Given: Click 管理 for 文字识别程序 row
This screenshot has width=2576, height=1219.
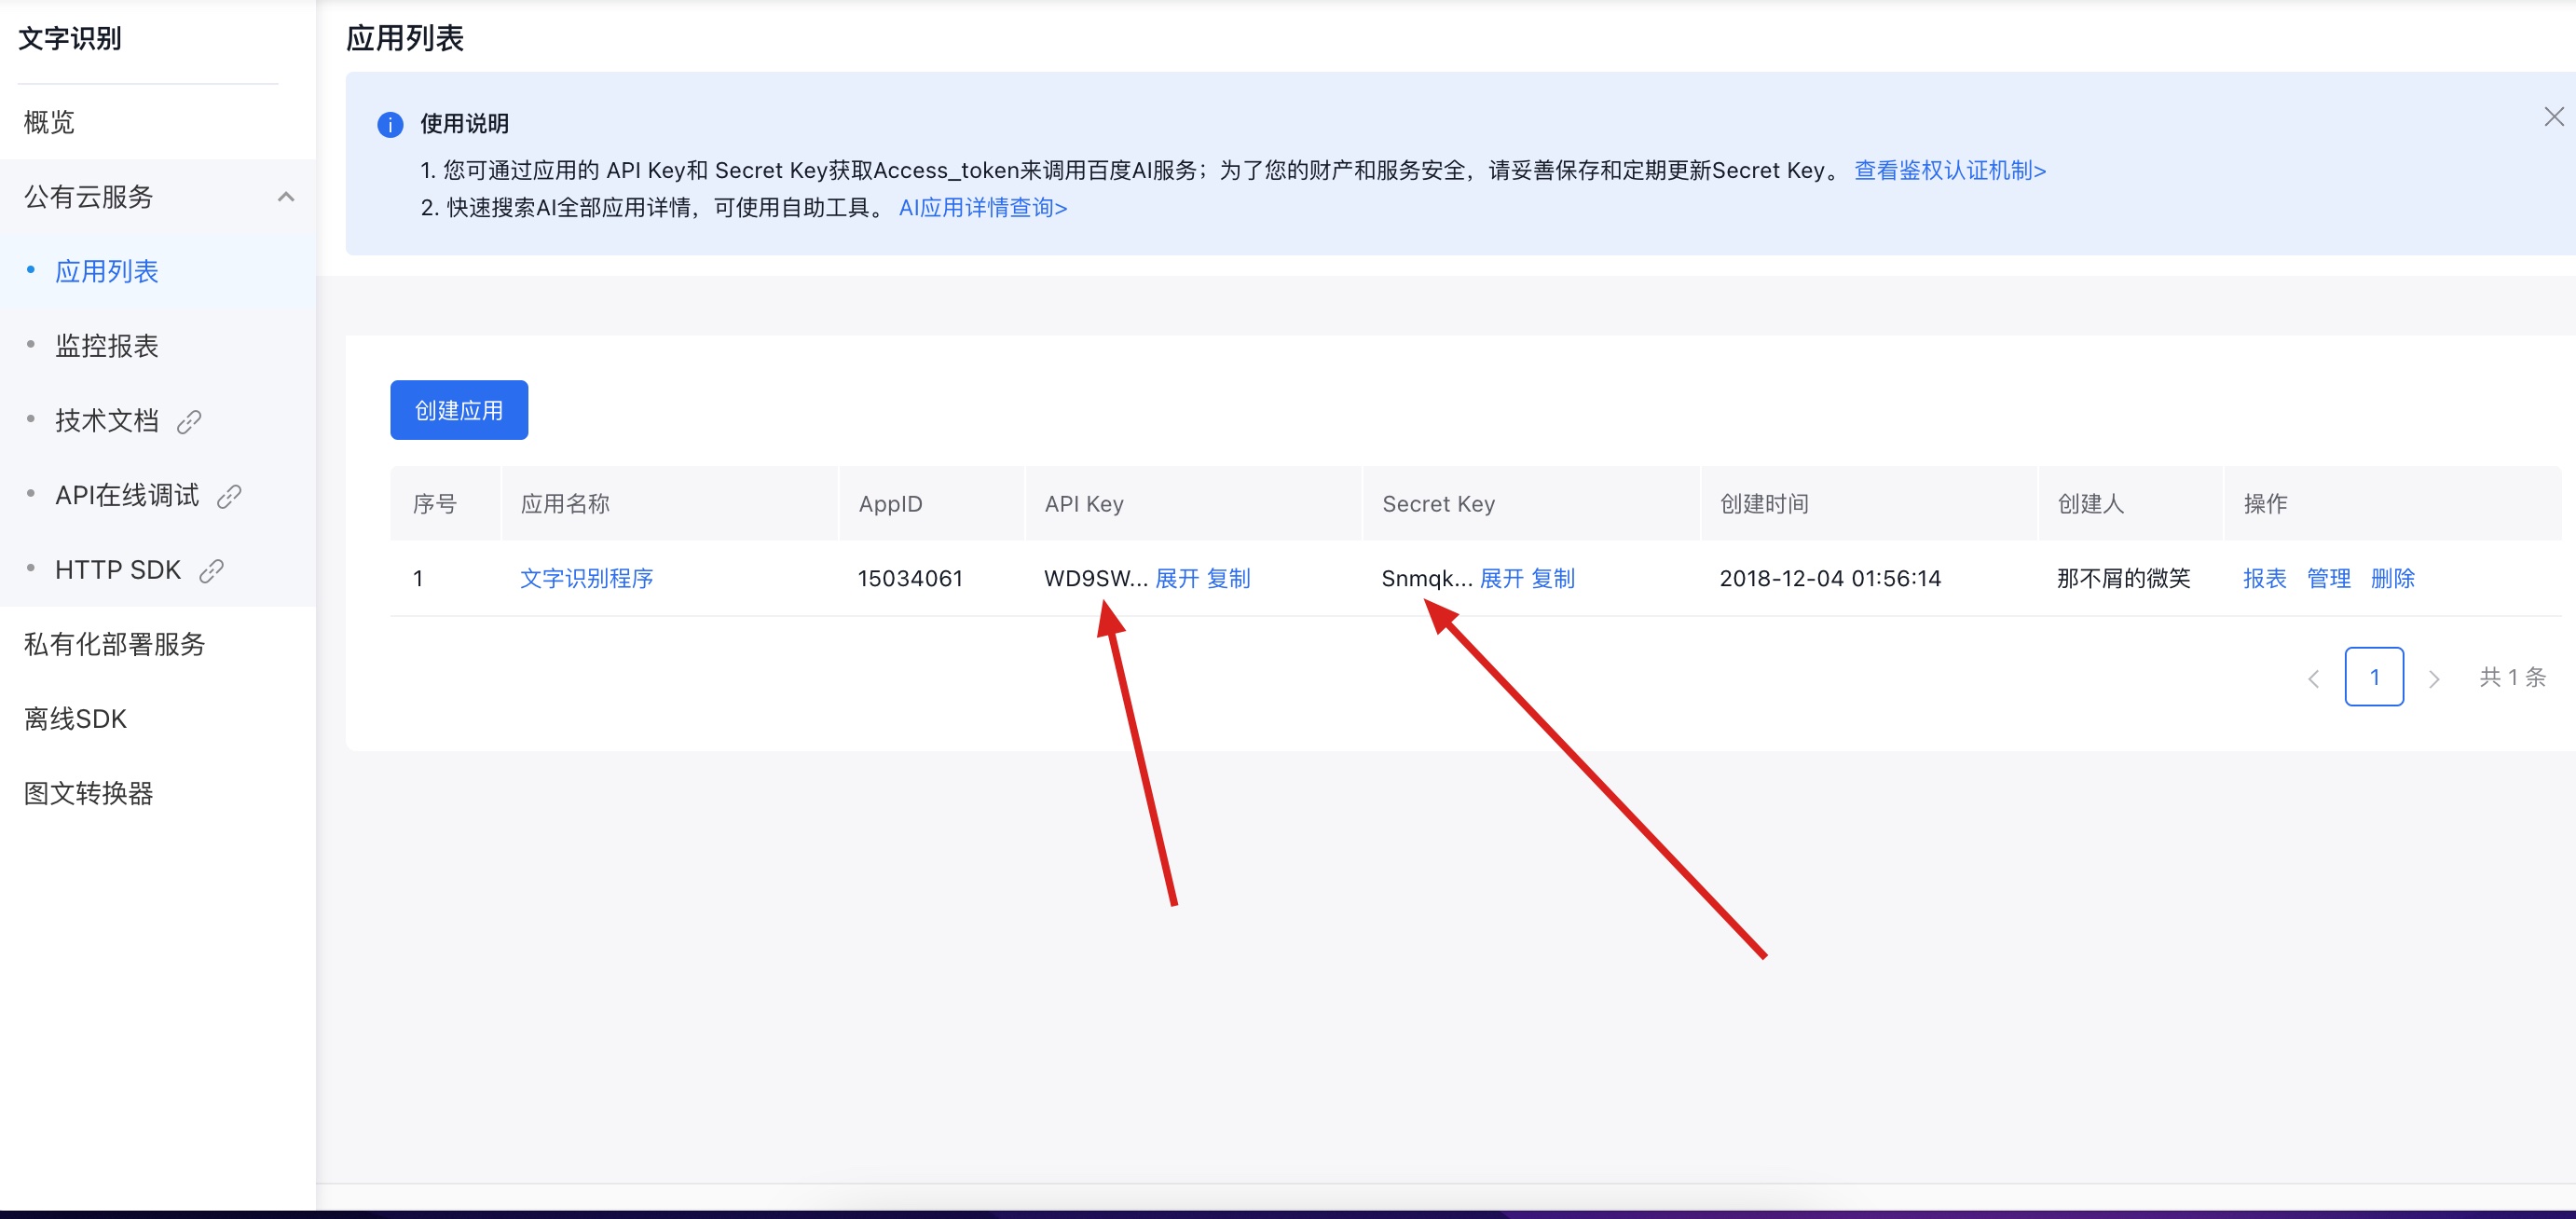Looking at the screenshot, I should (x=2328, y=578).
